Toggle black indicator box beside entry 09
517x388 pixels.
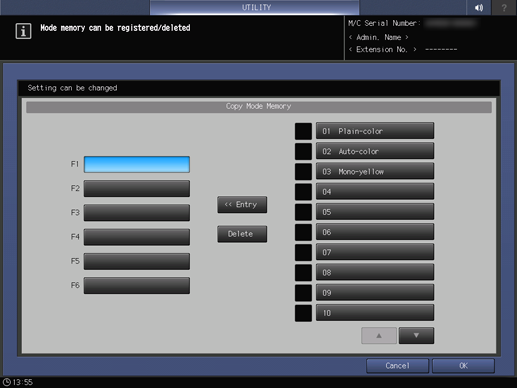[303, 293]
